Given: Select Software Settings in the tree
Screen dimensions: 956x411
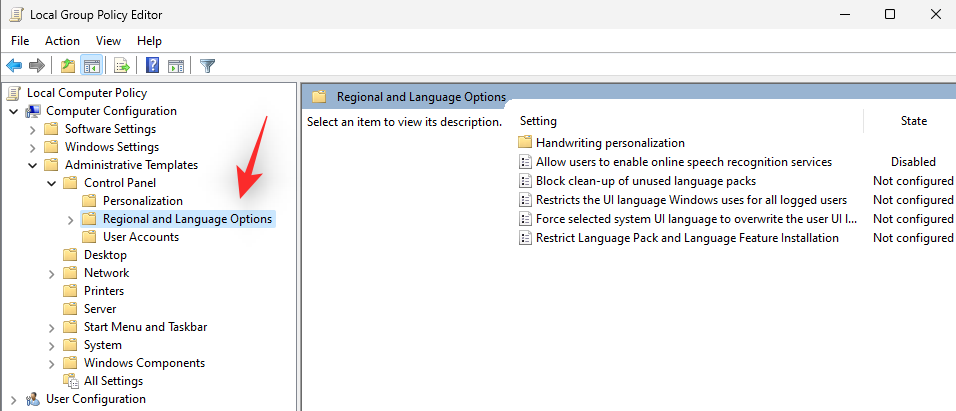Looking at the screenshot, I should coord(110,129).
